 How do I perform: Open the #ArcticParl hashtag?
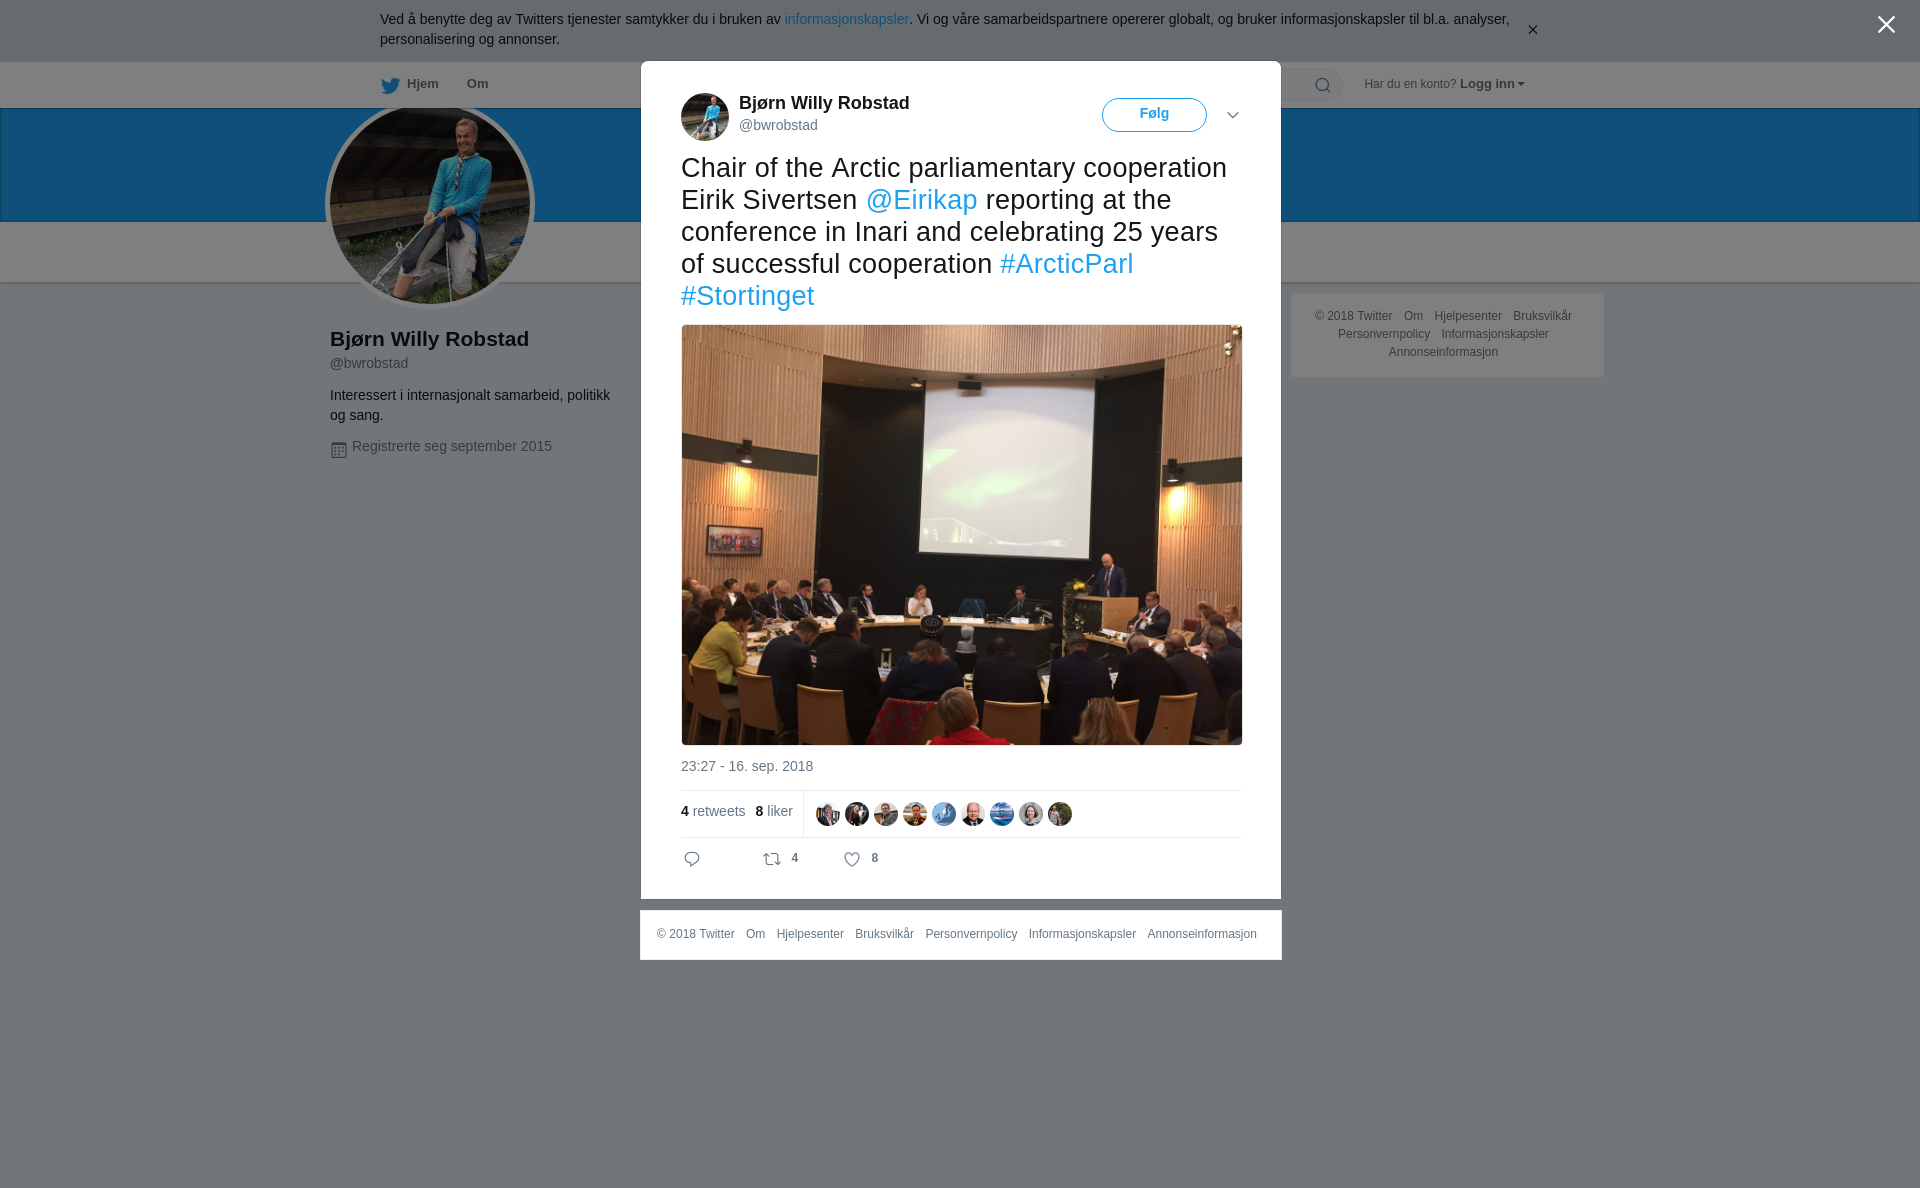(x=1067, y=264)
